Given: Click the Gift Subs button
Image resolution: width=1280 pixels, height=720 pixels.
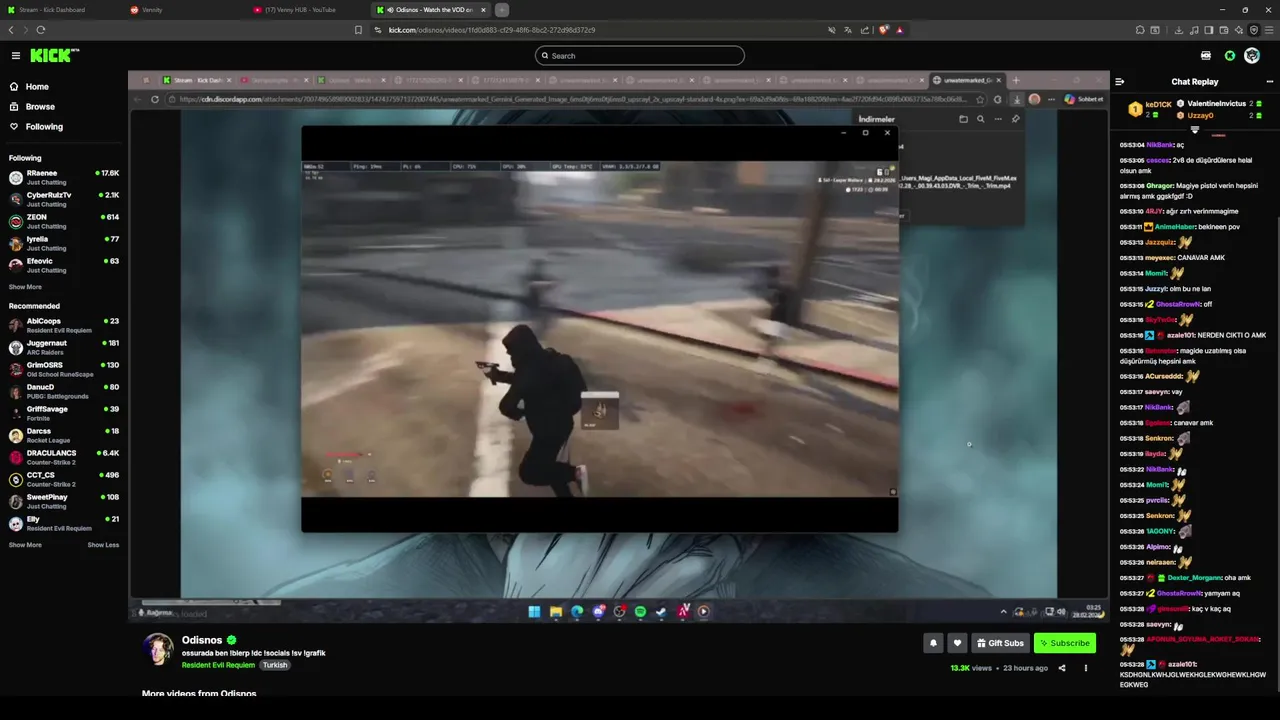Looking at the screenshot, I should point(1000,643).
